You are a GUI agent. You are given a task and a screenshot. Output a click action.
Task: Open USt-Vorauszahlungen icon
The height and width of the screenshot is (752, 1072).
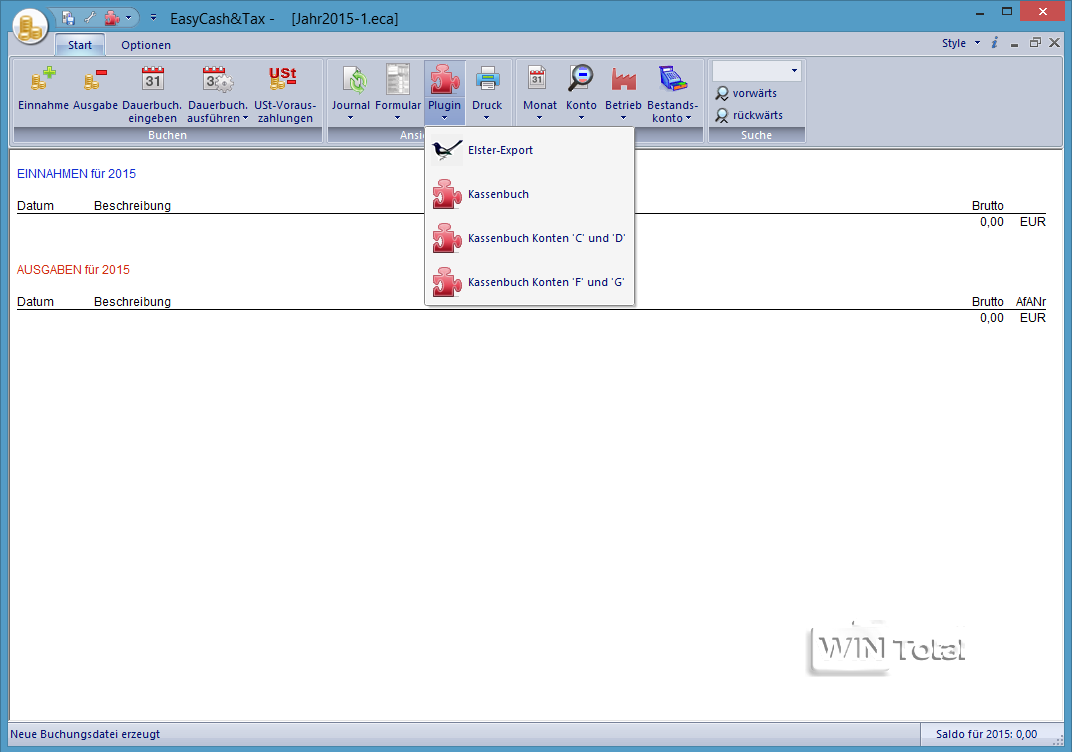pyautogui.click(x=282, y=79)
